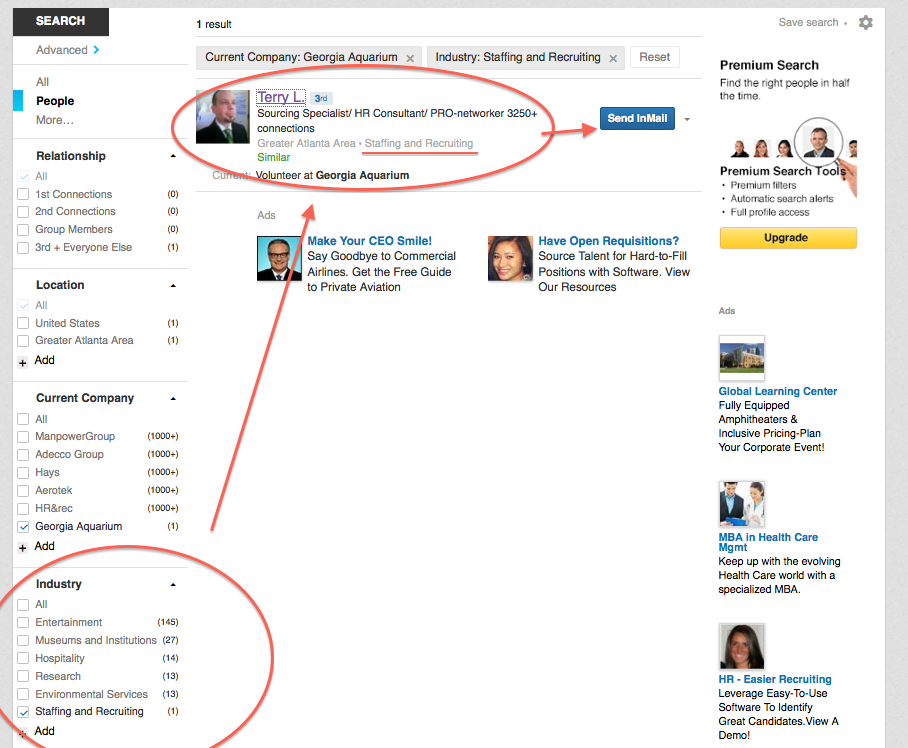
Task: Open the Have Open Requisitions? ad link
Action: 608,241
